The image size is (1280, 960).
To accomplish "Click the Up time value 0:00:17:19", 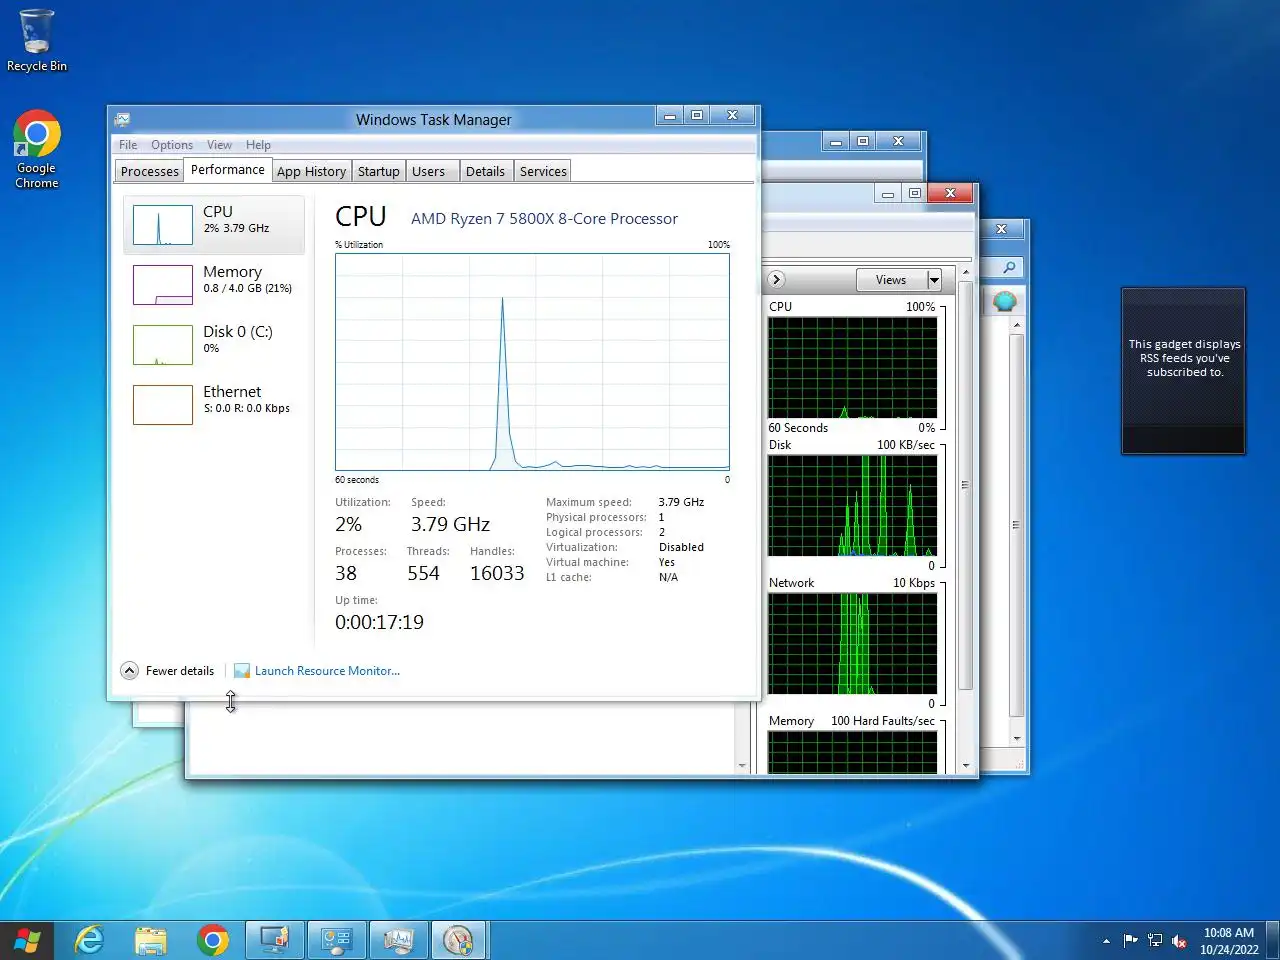I will pos(379,622).
